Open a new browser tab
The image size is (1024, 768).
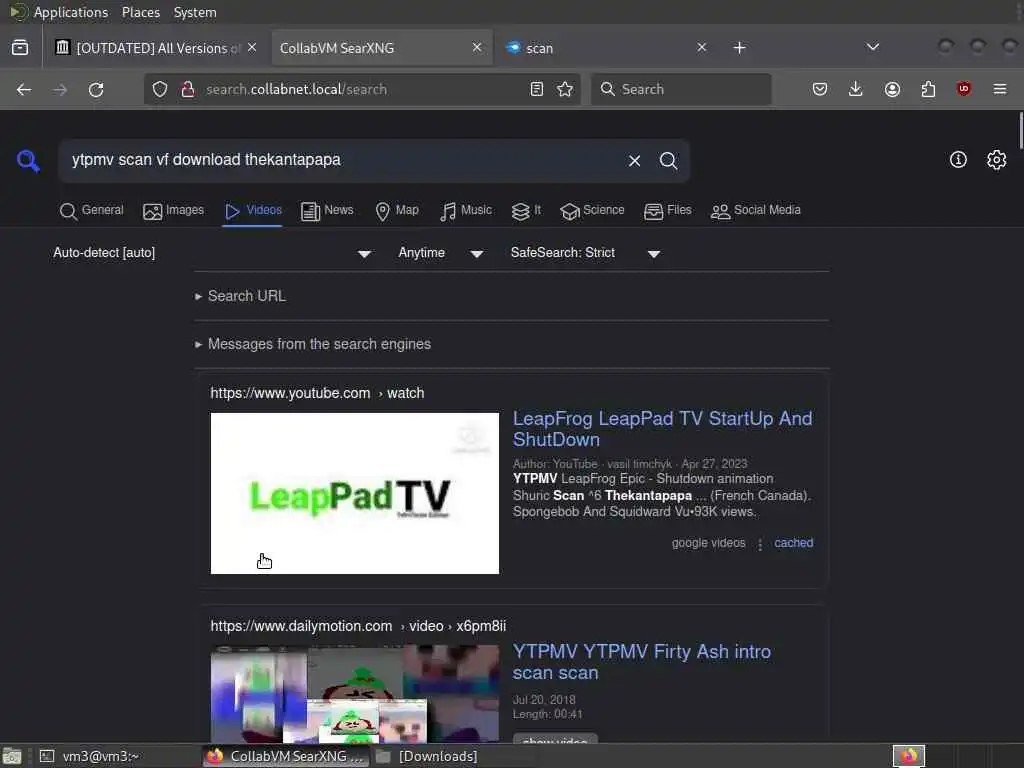[x=739, y=48]
